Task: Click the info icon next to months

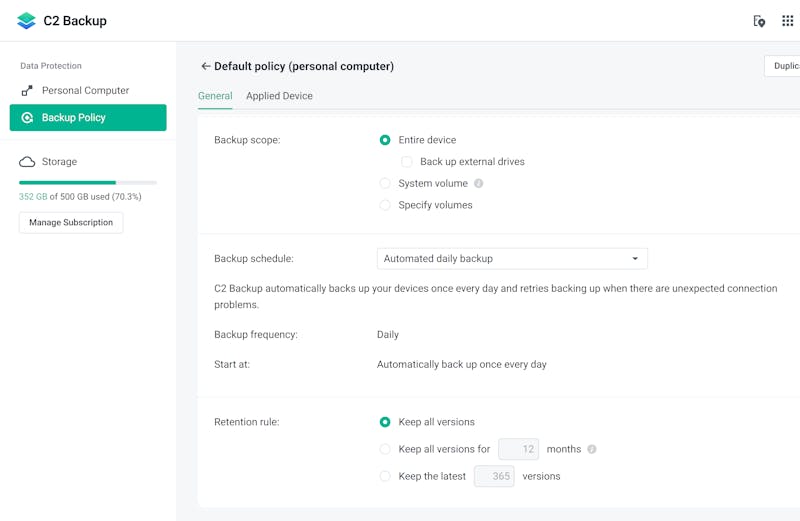Action: coord(591,449)
